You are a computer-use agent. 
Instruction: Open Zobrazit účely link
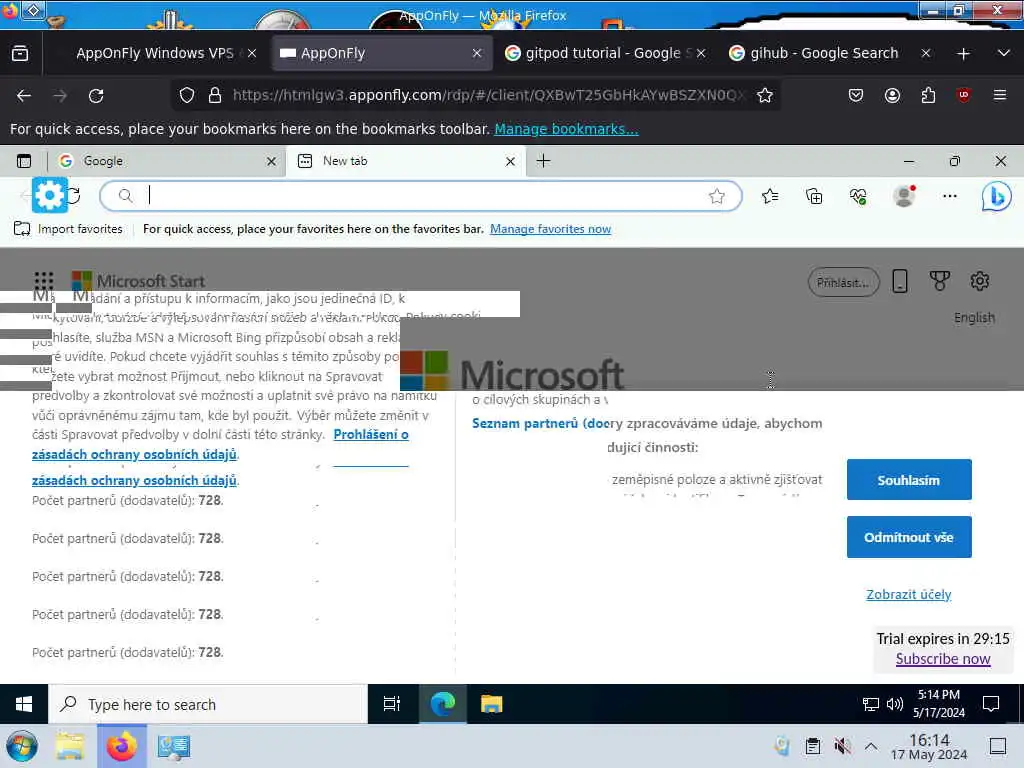pos(908,594)
